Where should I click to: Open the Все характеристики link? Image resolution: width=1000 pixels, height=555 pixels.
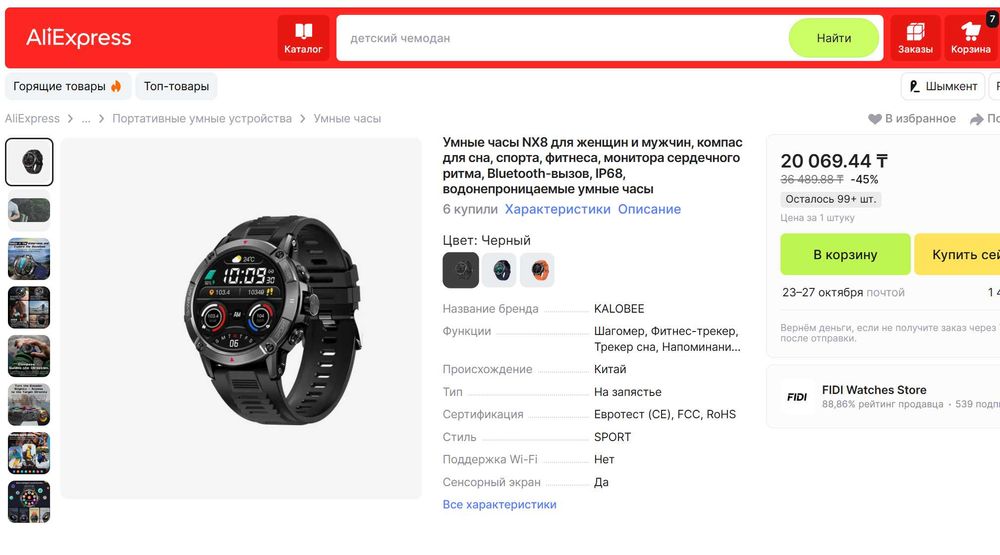point(499,505)
